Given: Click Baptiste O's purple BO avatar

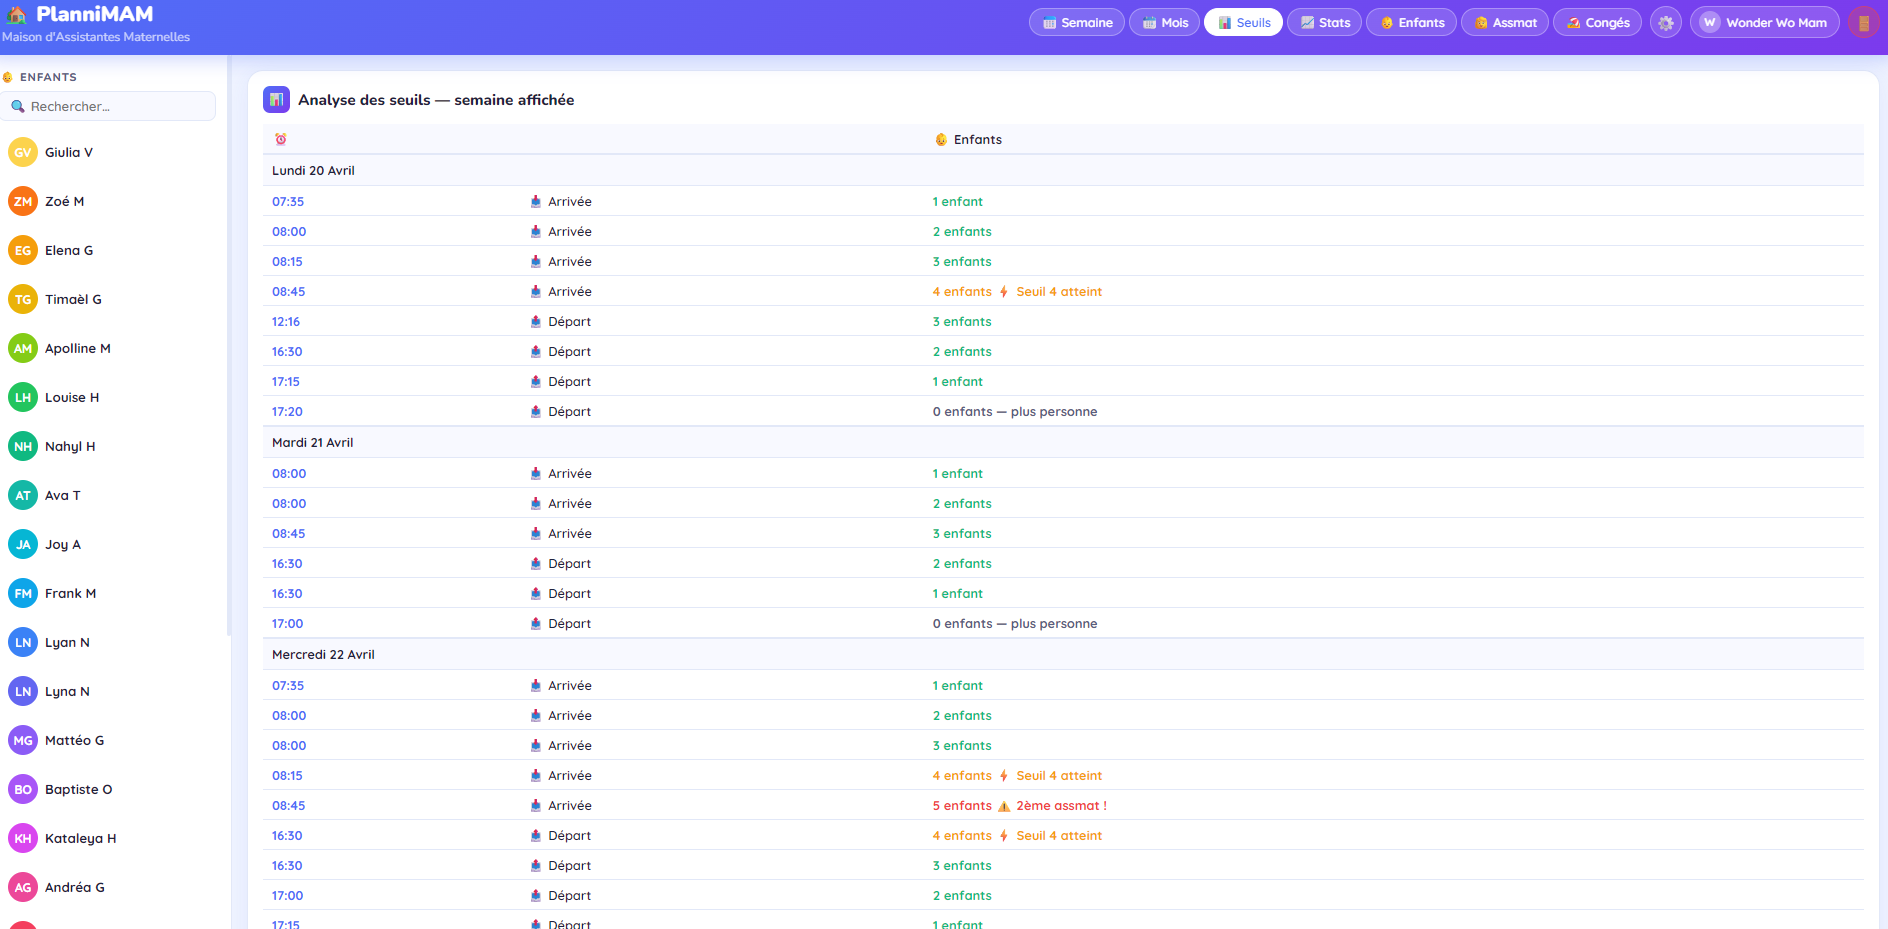Looking at the screenshot, I should click(23, 790).
